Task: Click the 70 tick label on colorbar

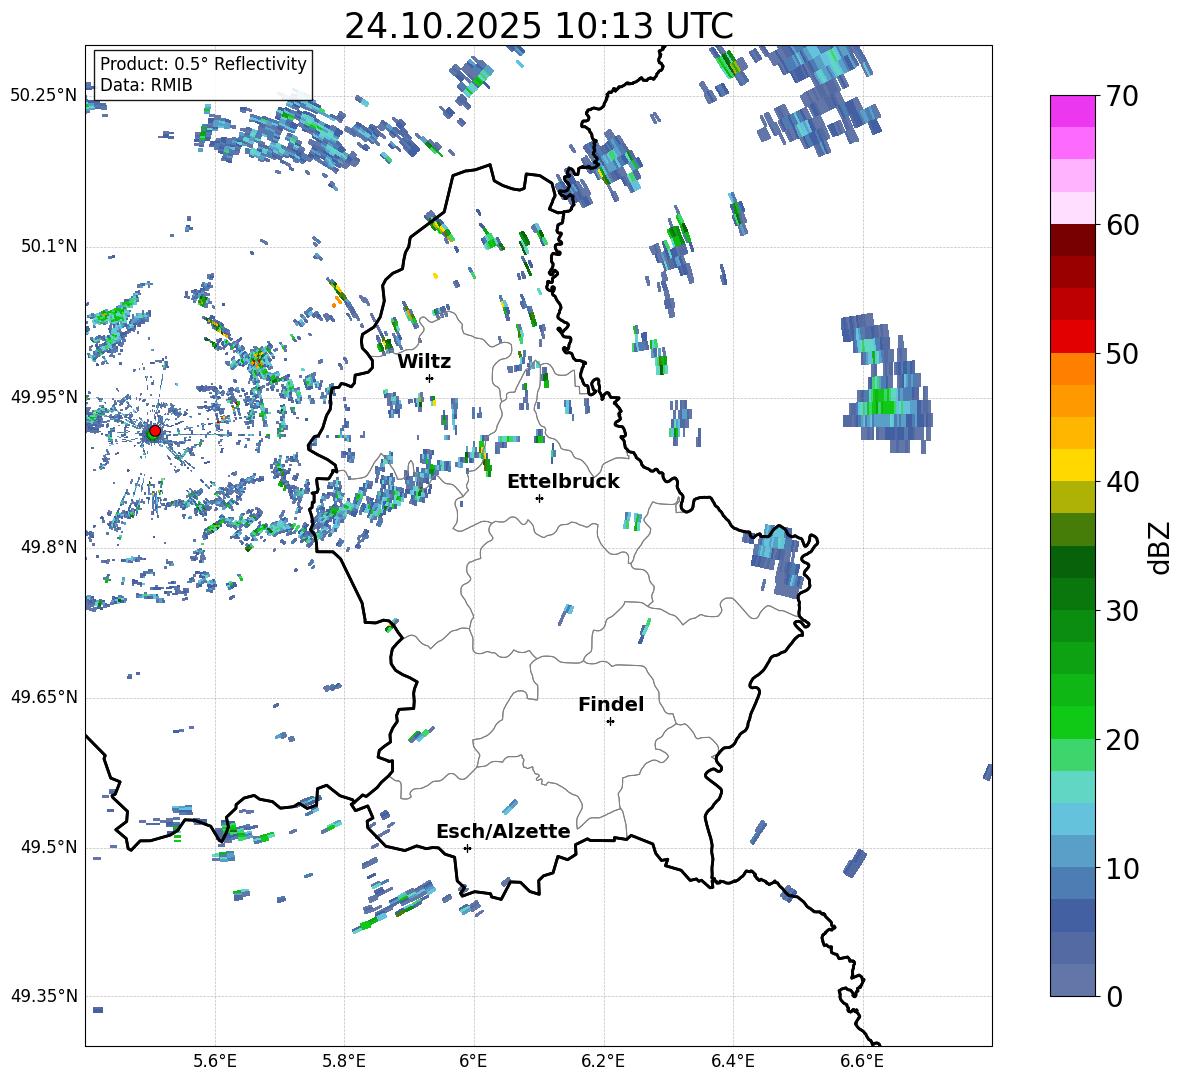Action: click(1122, 97)
